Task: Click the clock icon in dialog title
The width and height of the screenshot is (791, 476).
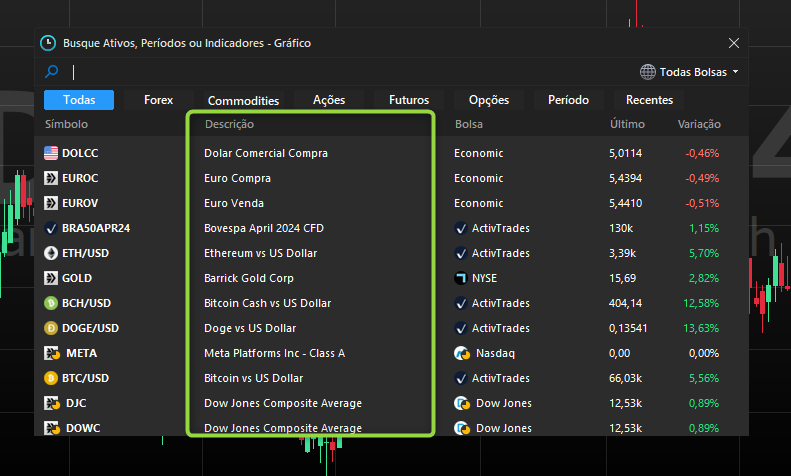Action: (x=48, y=43)
